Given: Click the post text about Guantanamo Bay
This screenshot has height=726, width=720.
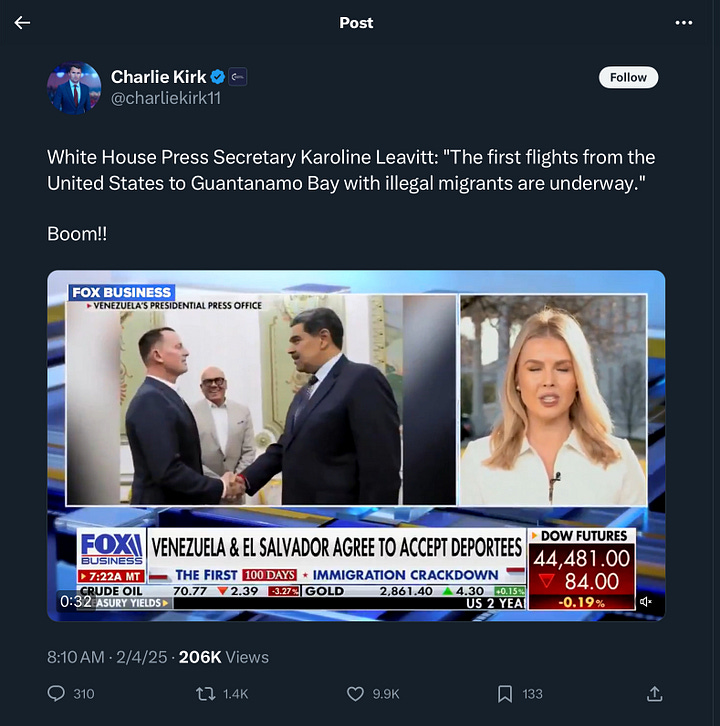Looking at the screenshot, I should pos(351,170).
